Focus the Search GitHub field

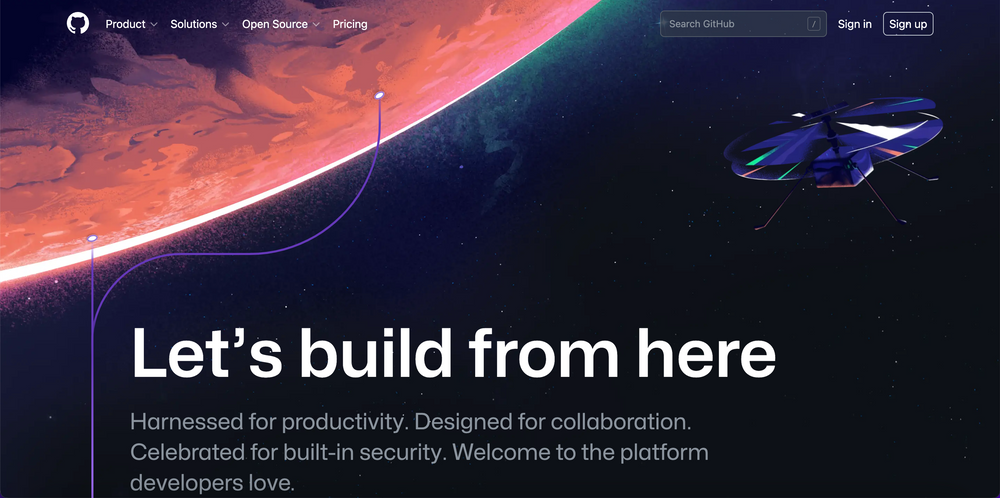[x=743, y=24]
